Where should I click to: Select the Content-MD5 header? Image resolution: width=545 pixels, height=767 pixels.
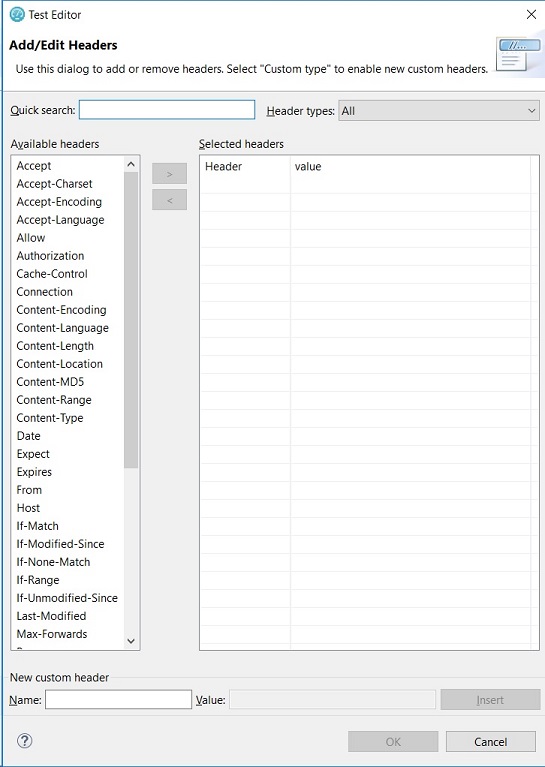50,382
